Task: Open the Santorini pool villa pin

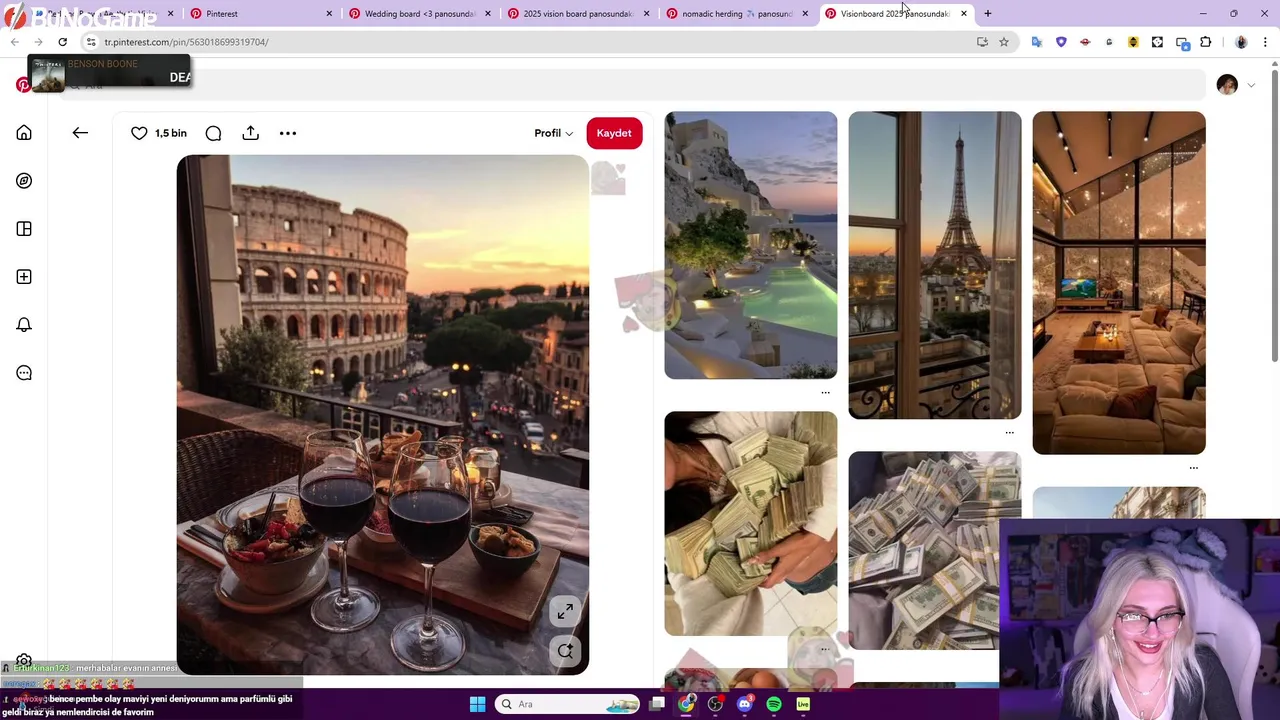Action: (751, 246)
